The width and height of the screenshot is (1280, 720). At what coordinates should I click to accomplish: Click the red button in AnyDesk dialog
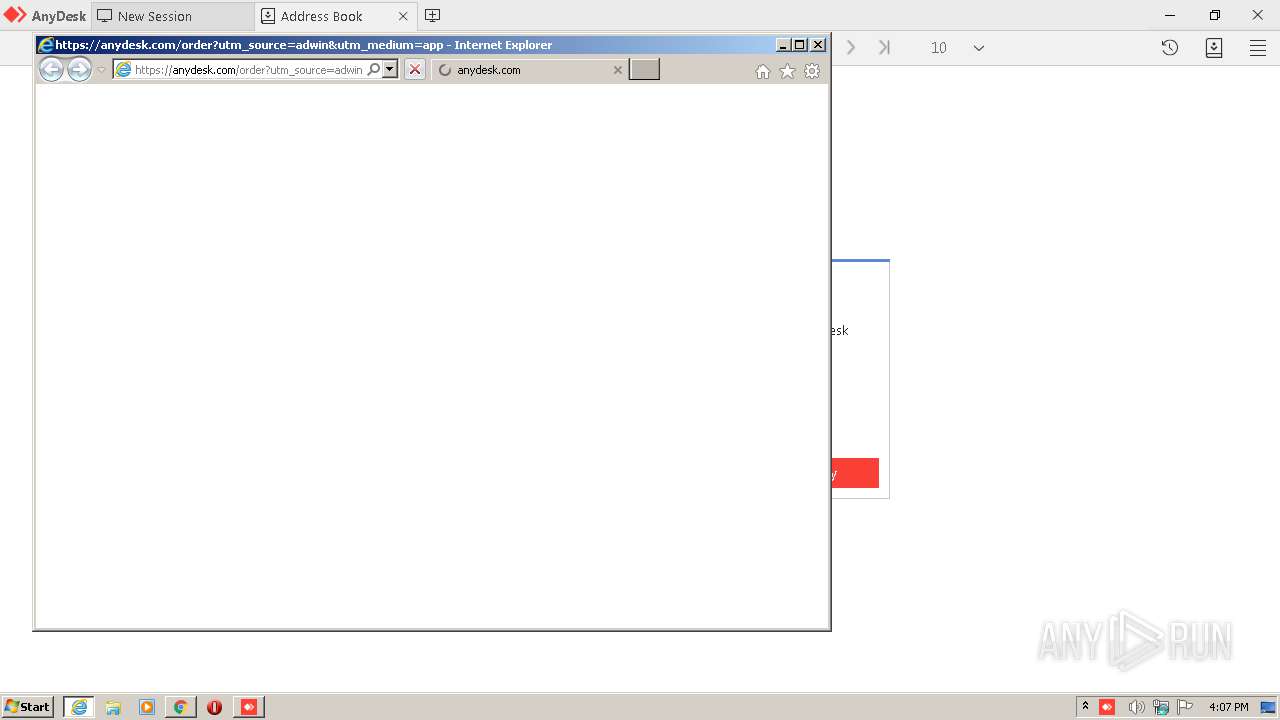coord(855,473)
